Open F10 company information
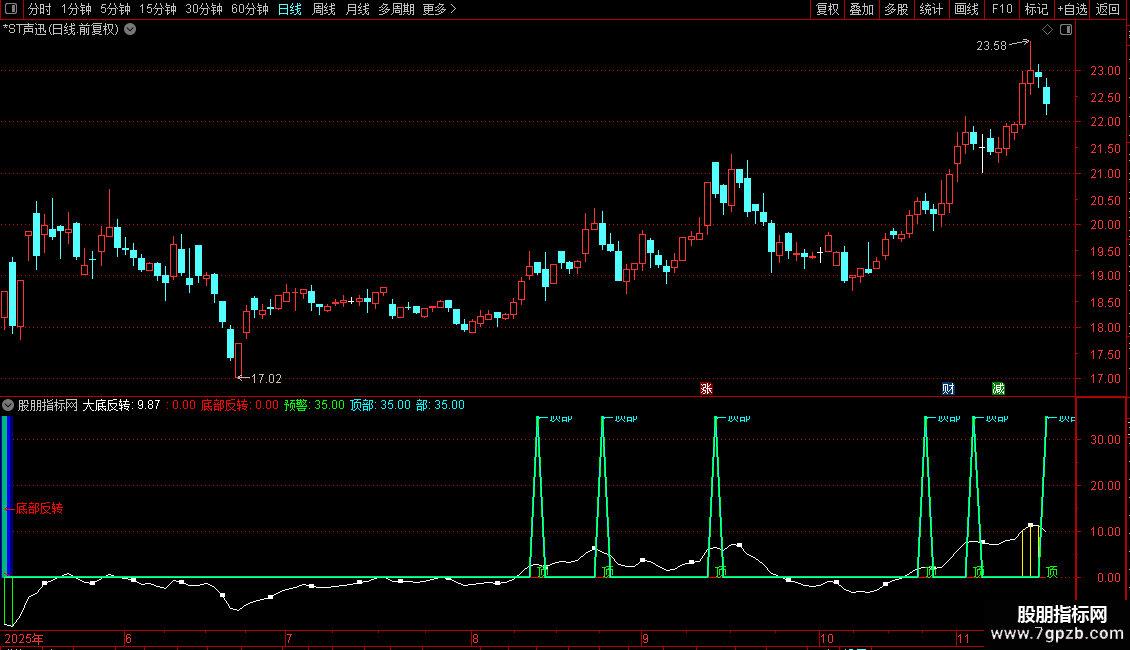The image size is (1130, 650). (1002, 9)
